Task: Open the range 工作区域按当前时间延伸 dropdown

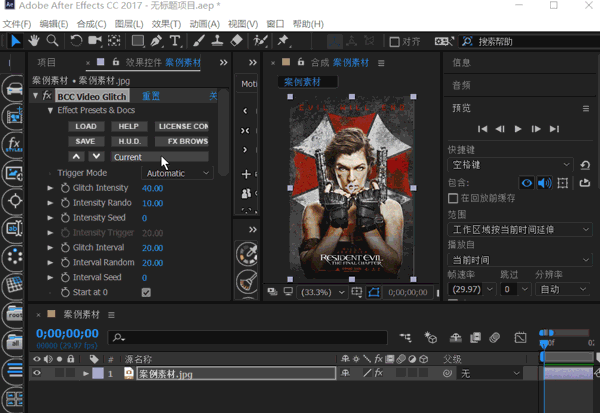Action: click(x=520, y=230)
